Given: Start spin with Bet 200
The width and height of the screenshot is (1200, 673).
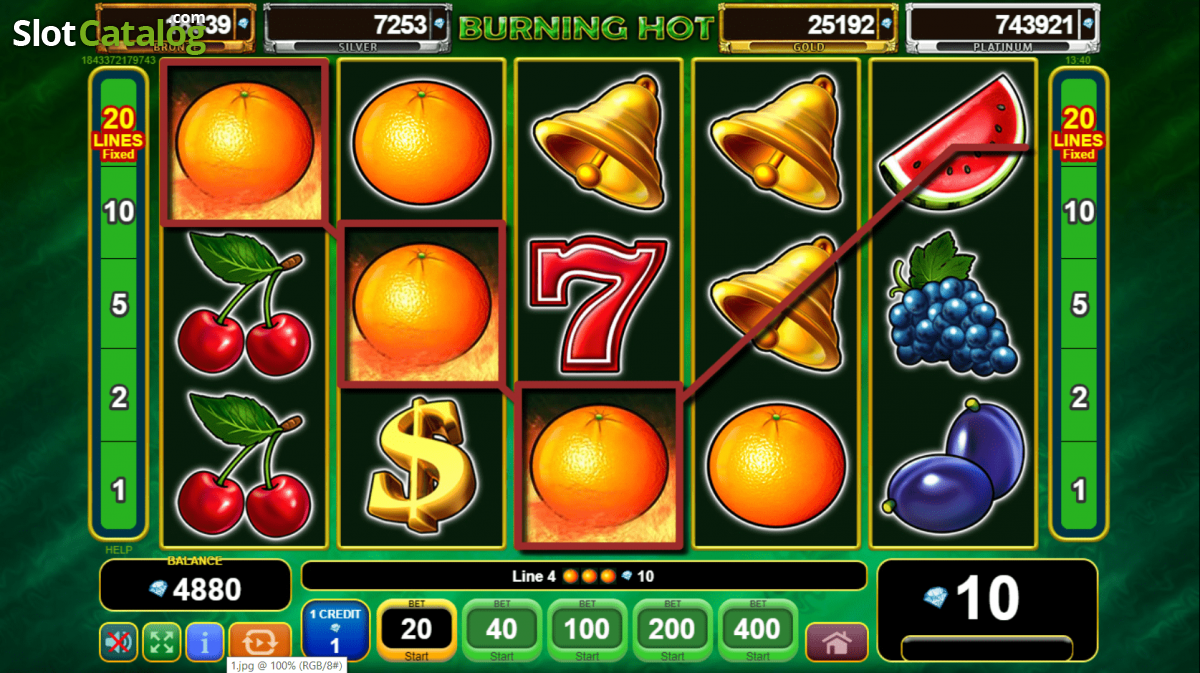Looking at the screenshot, I should coord(672,631).
